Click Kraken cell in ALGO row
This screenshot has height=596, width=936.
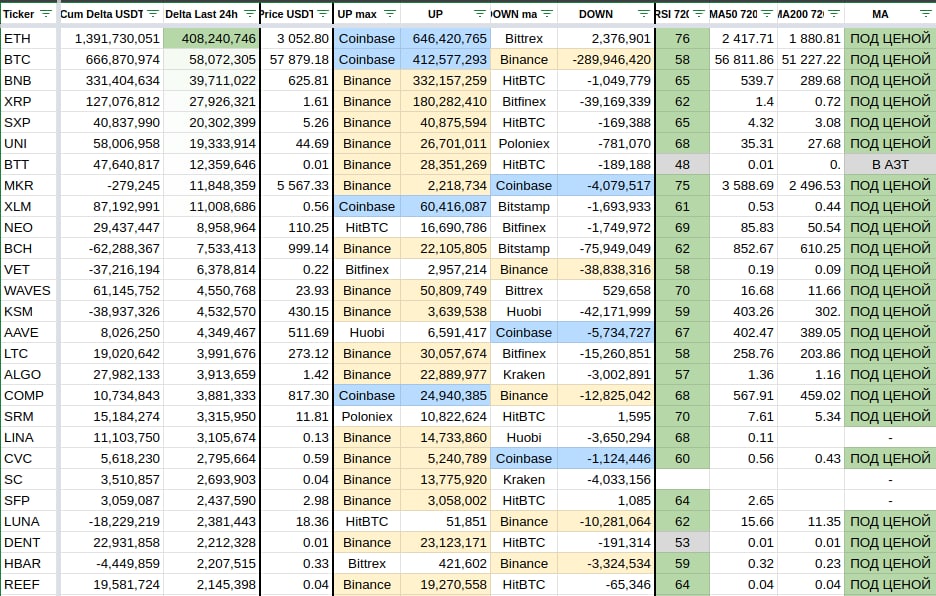point(524,375)
